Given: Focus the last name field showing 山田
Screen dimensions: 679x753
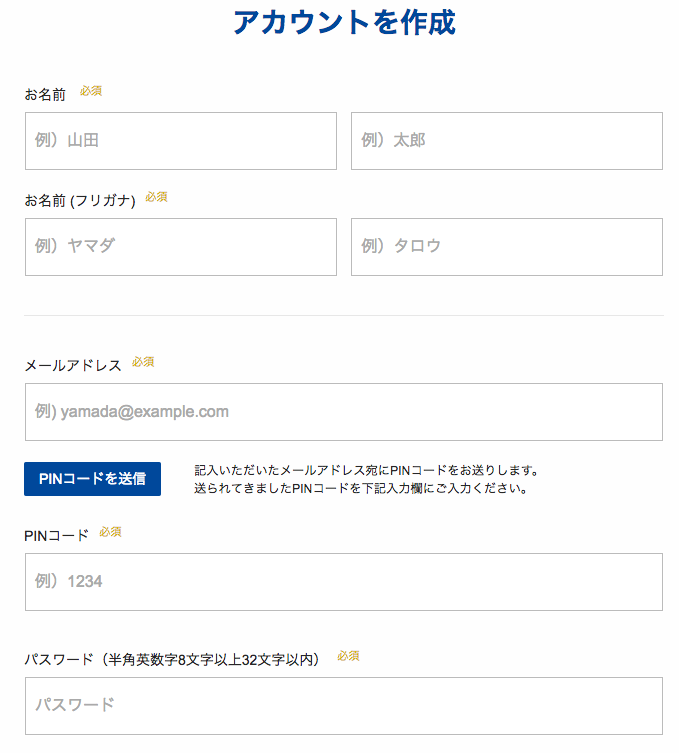Looking at the screenshot, I should 181,141.
